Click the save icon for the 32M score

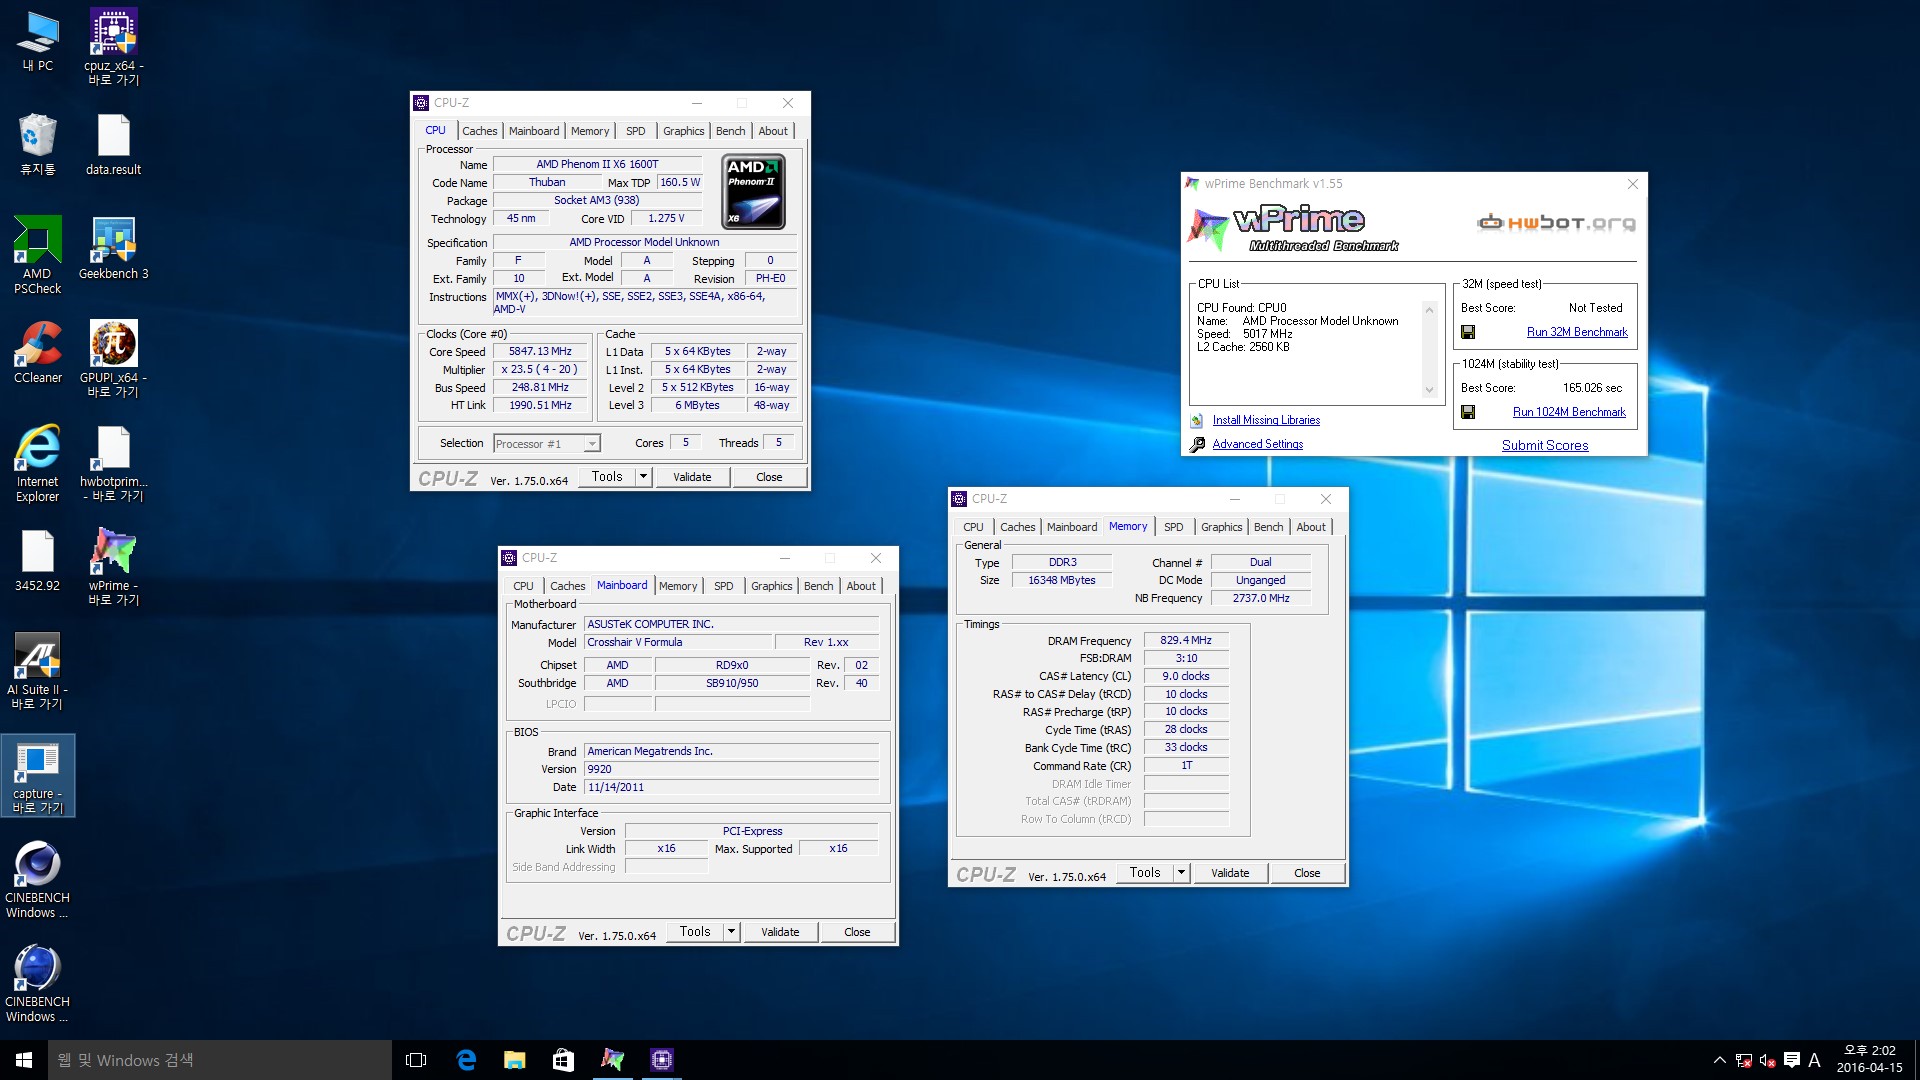pyautogui.click(x=1468, y=332)
